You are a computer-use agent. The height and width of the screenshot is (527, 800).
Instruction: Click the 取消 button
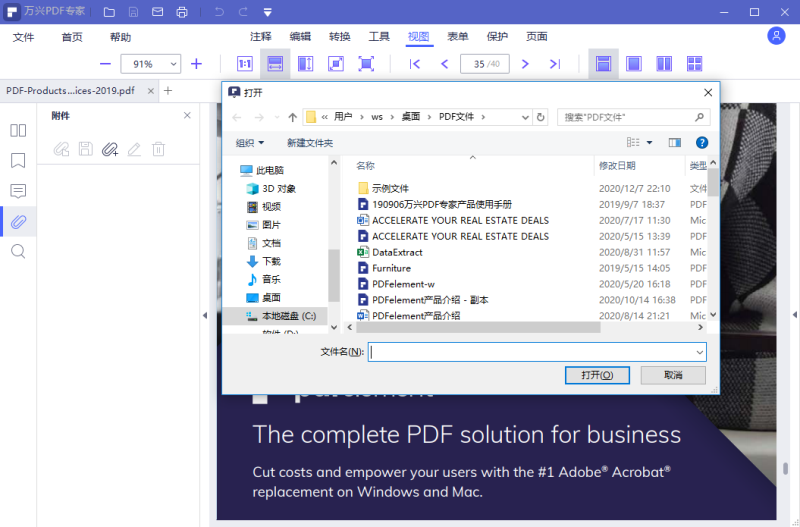(673, 375)
